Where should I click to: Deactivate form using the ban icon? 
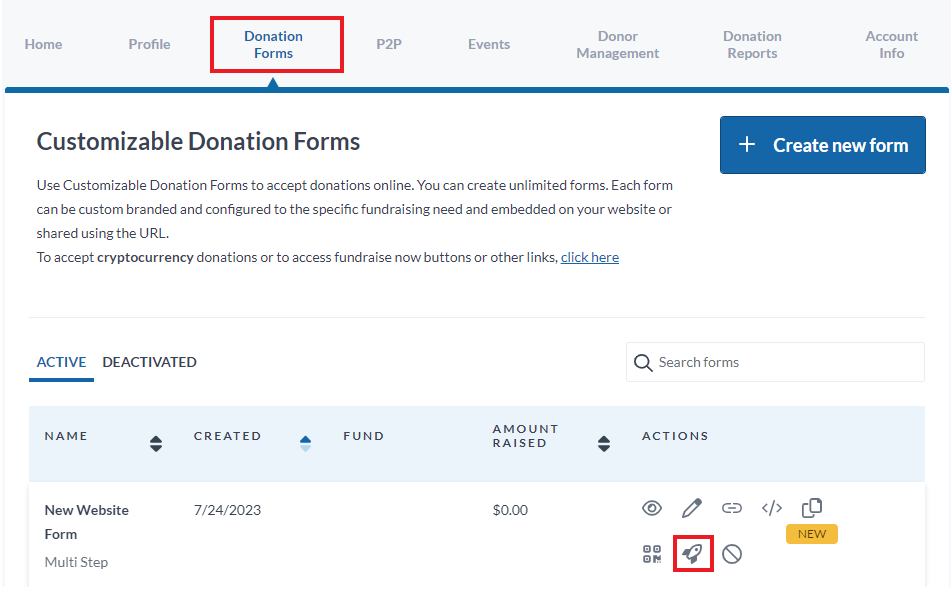pos(732,554)
